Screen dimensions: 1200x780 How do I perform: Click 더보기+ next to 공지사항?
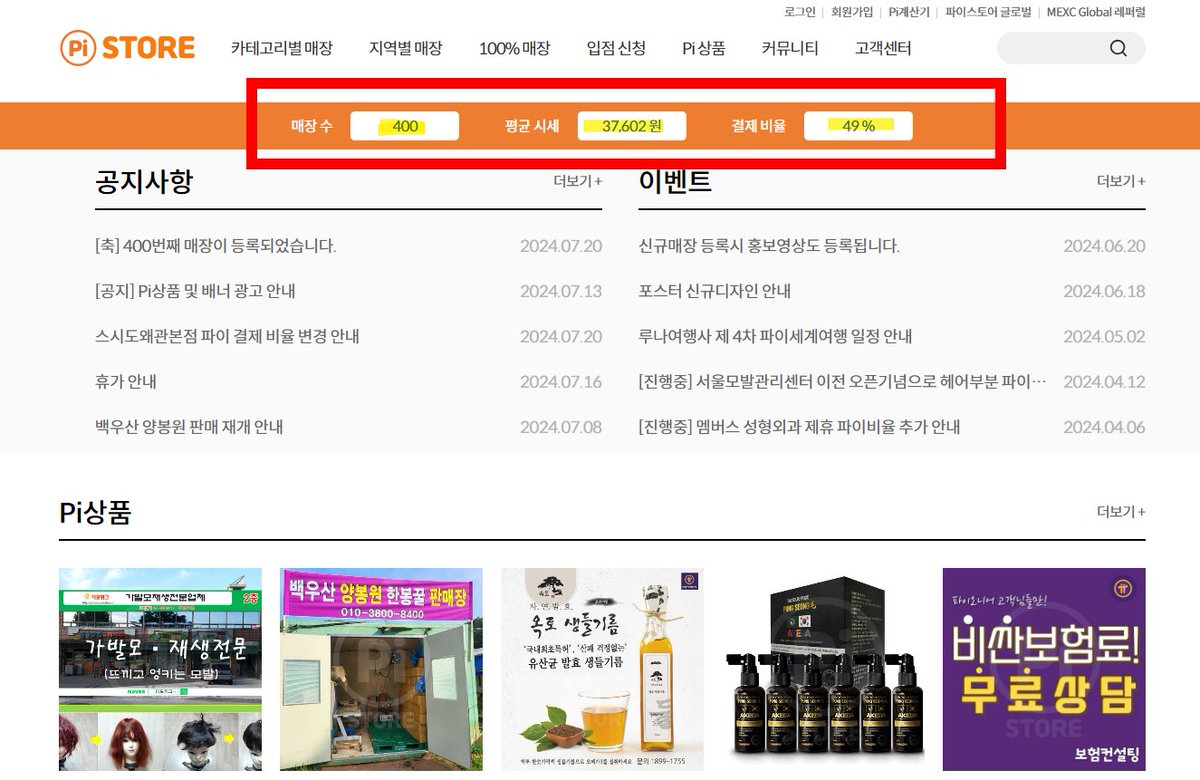578,181
